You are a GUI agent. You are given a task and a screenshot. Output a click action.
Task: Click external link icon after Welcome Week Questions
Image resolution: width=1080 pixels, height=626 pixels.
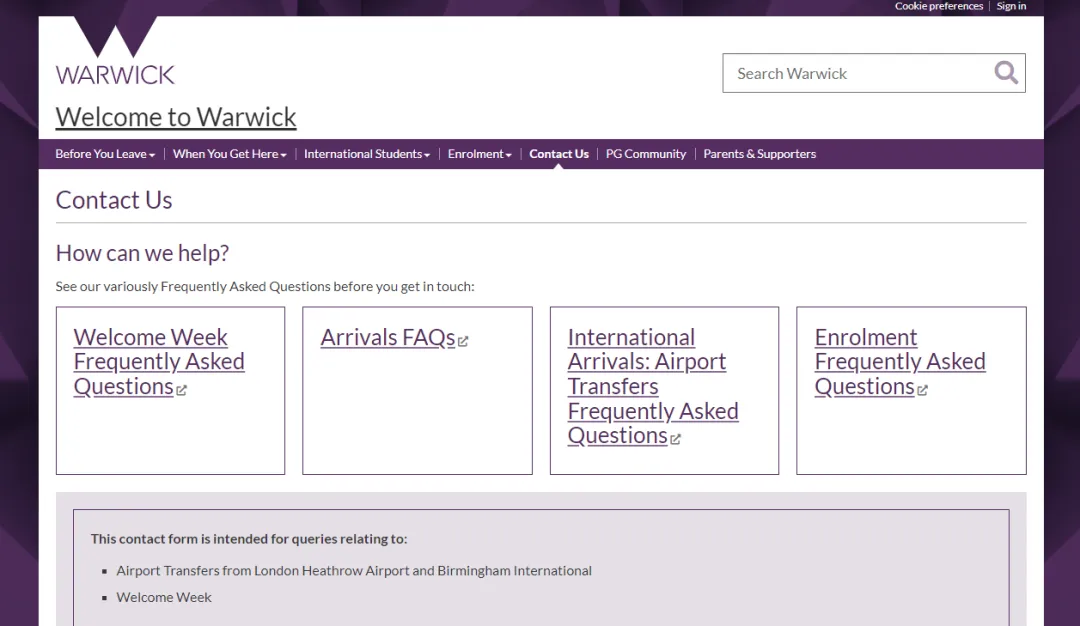coord(181,390)
